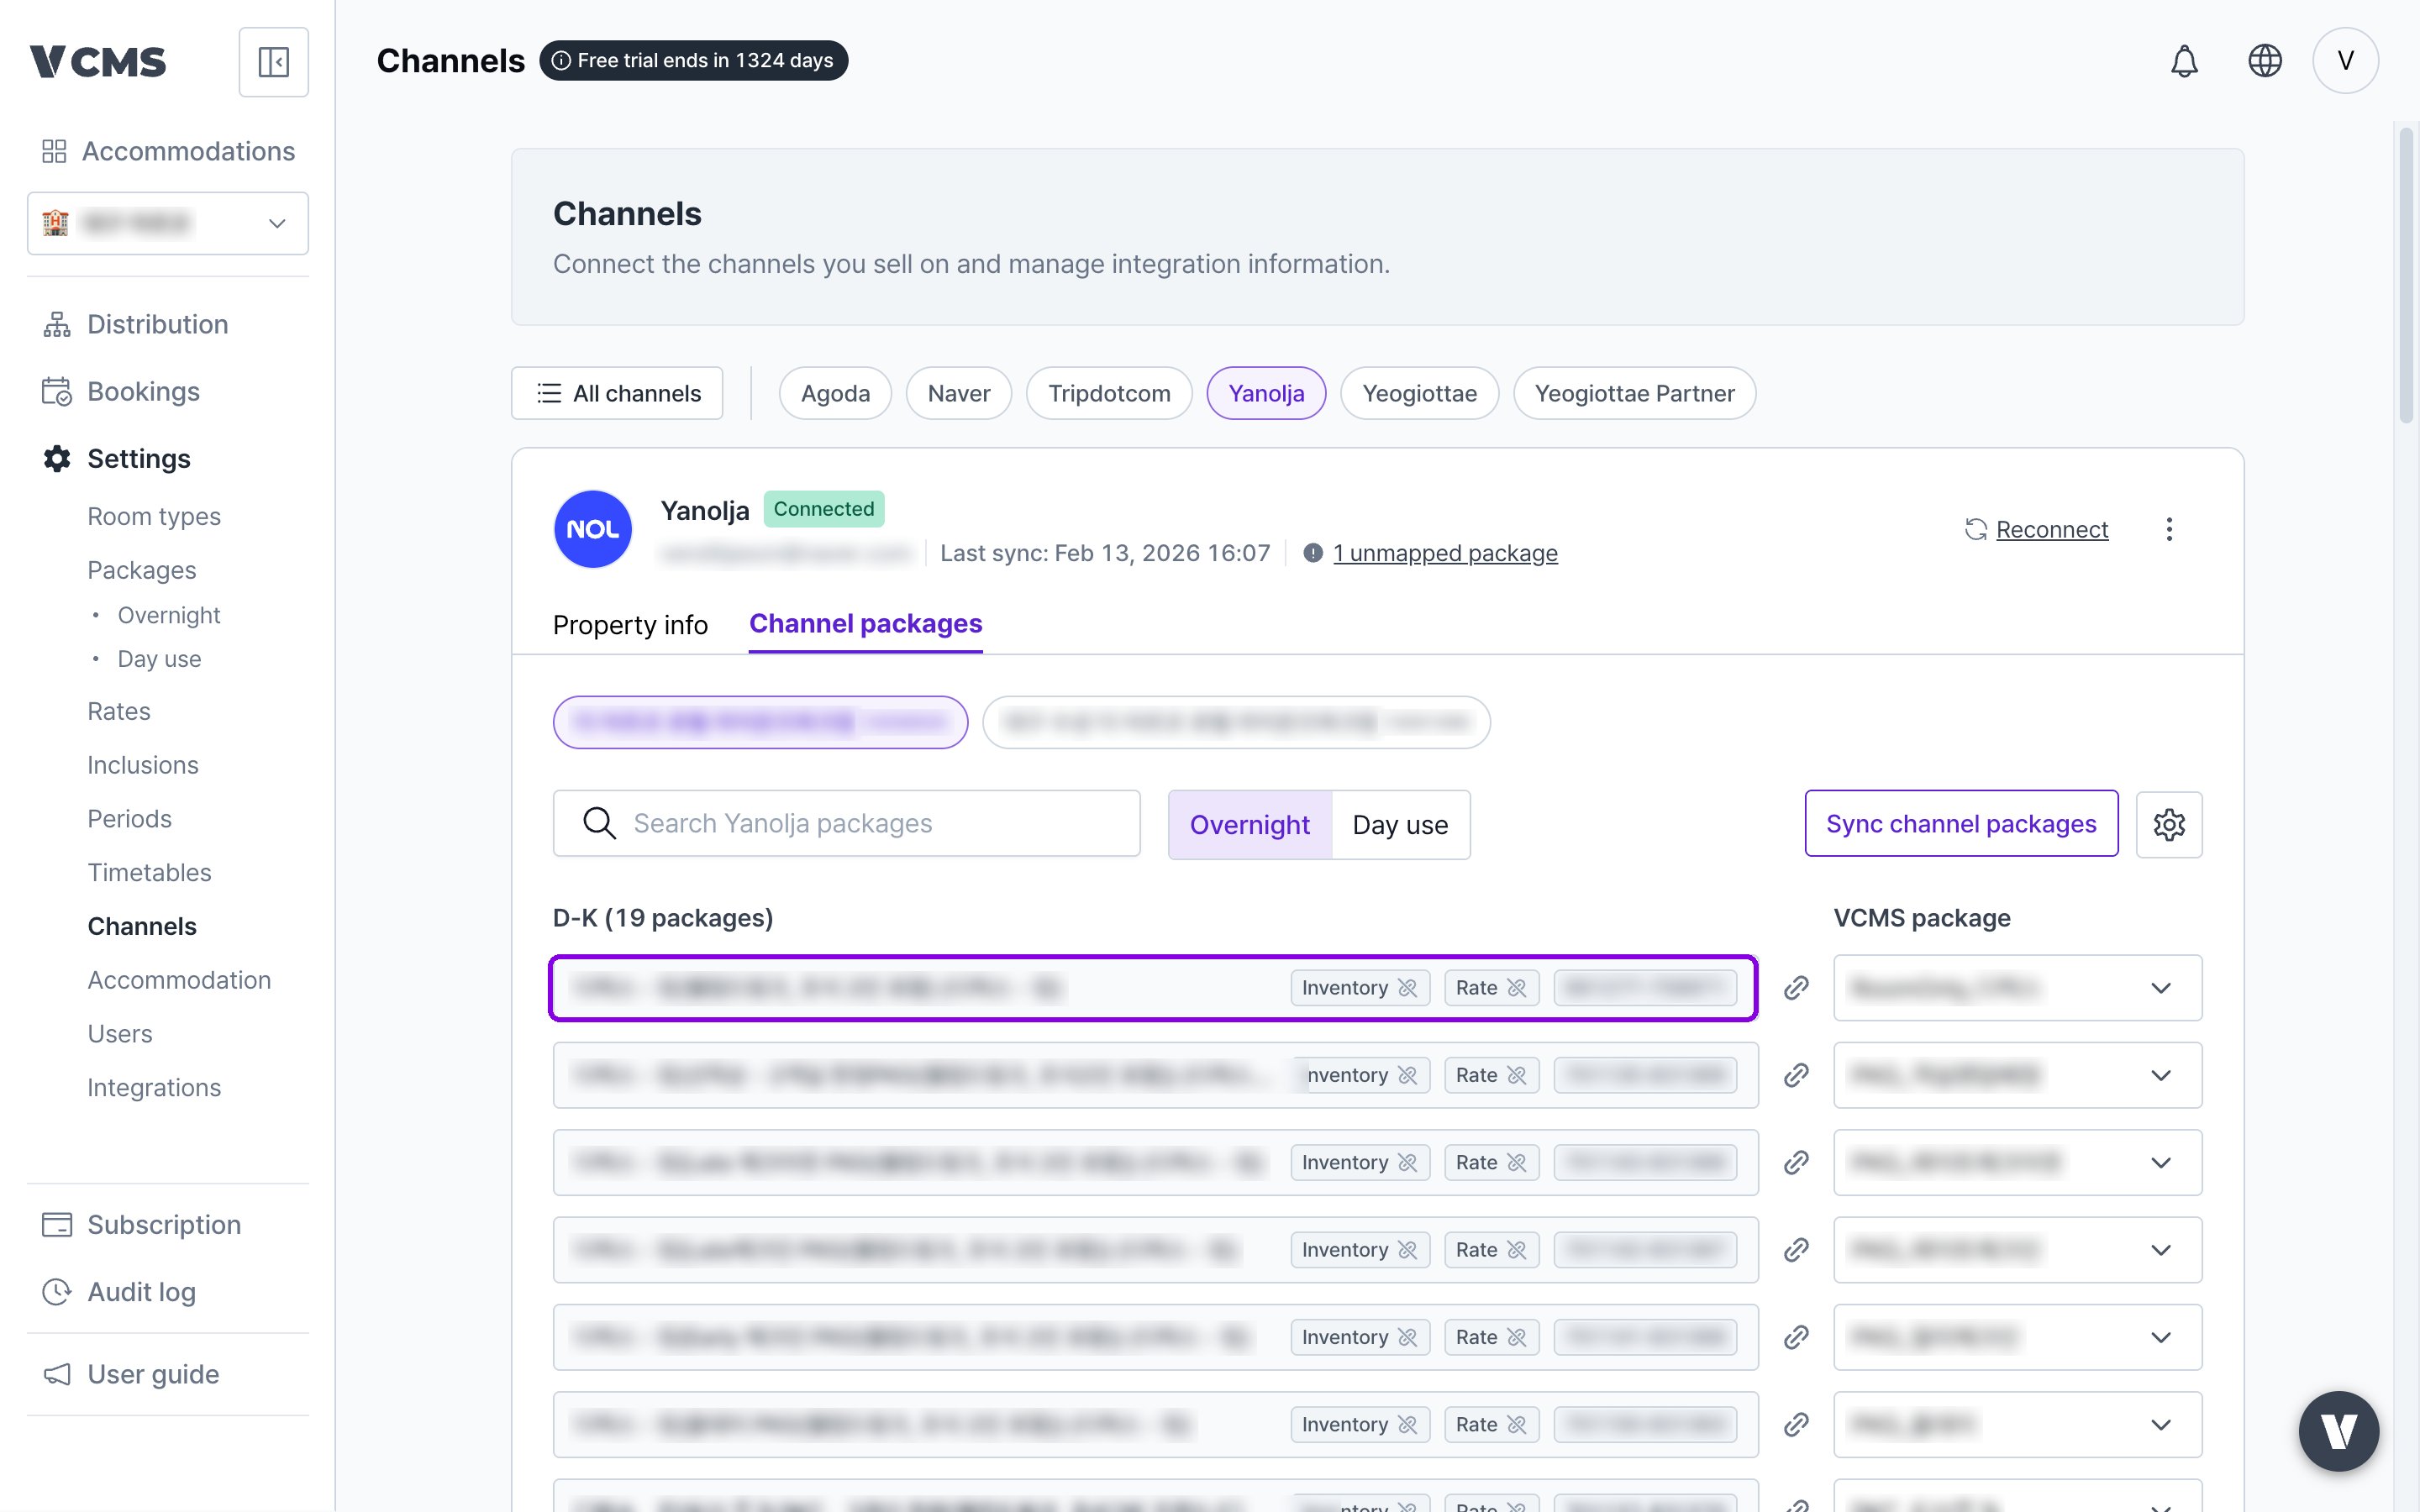Open the Yanolja three-dot more menu

(x=2169, y=529)
